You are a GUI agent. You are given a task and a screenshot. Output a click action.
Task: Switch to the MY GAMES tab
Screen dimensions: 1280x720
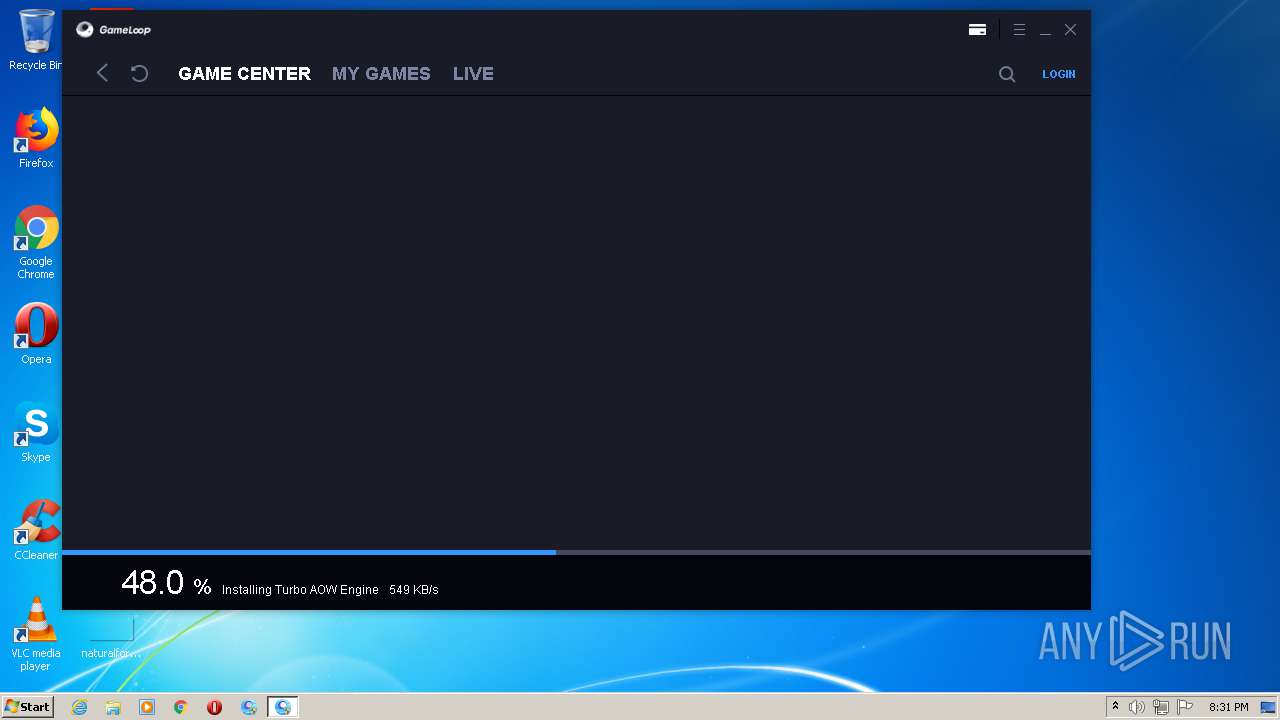coord(381,74)
